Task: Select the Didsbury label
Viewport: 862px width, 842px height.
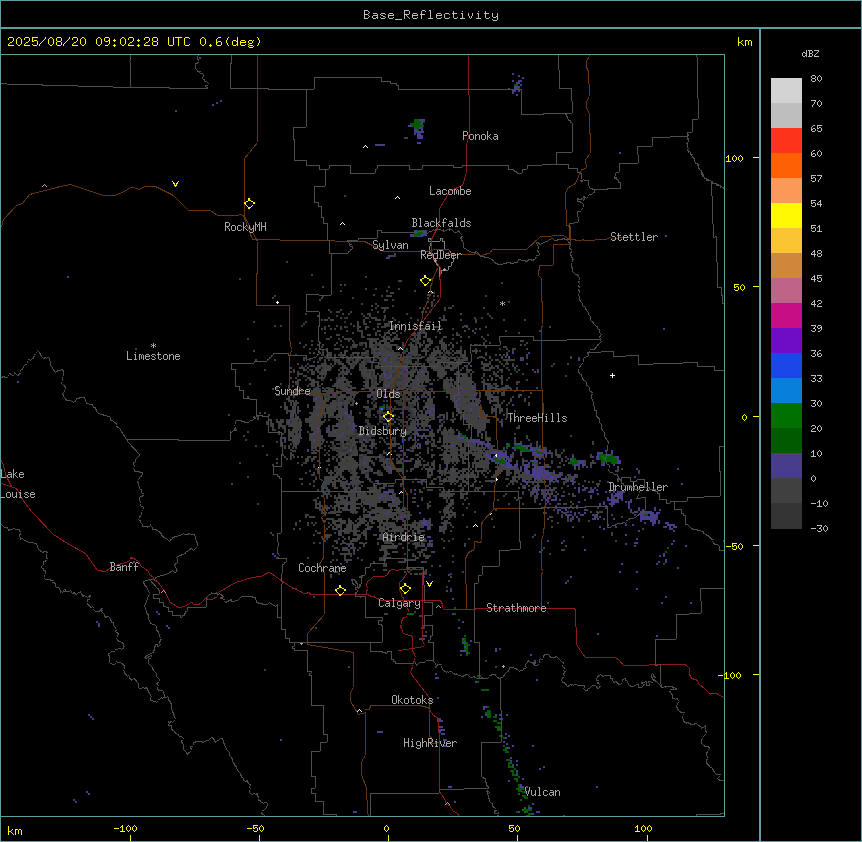Action: pos(383,431)
